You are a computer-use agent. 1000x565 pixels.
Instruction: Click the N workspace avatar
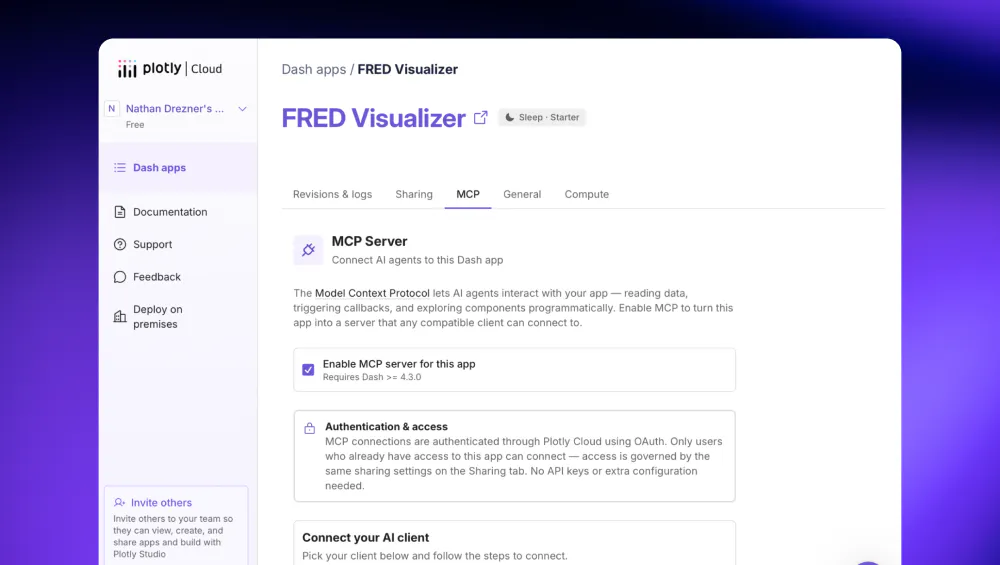112,108
